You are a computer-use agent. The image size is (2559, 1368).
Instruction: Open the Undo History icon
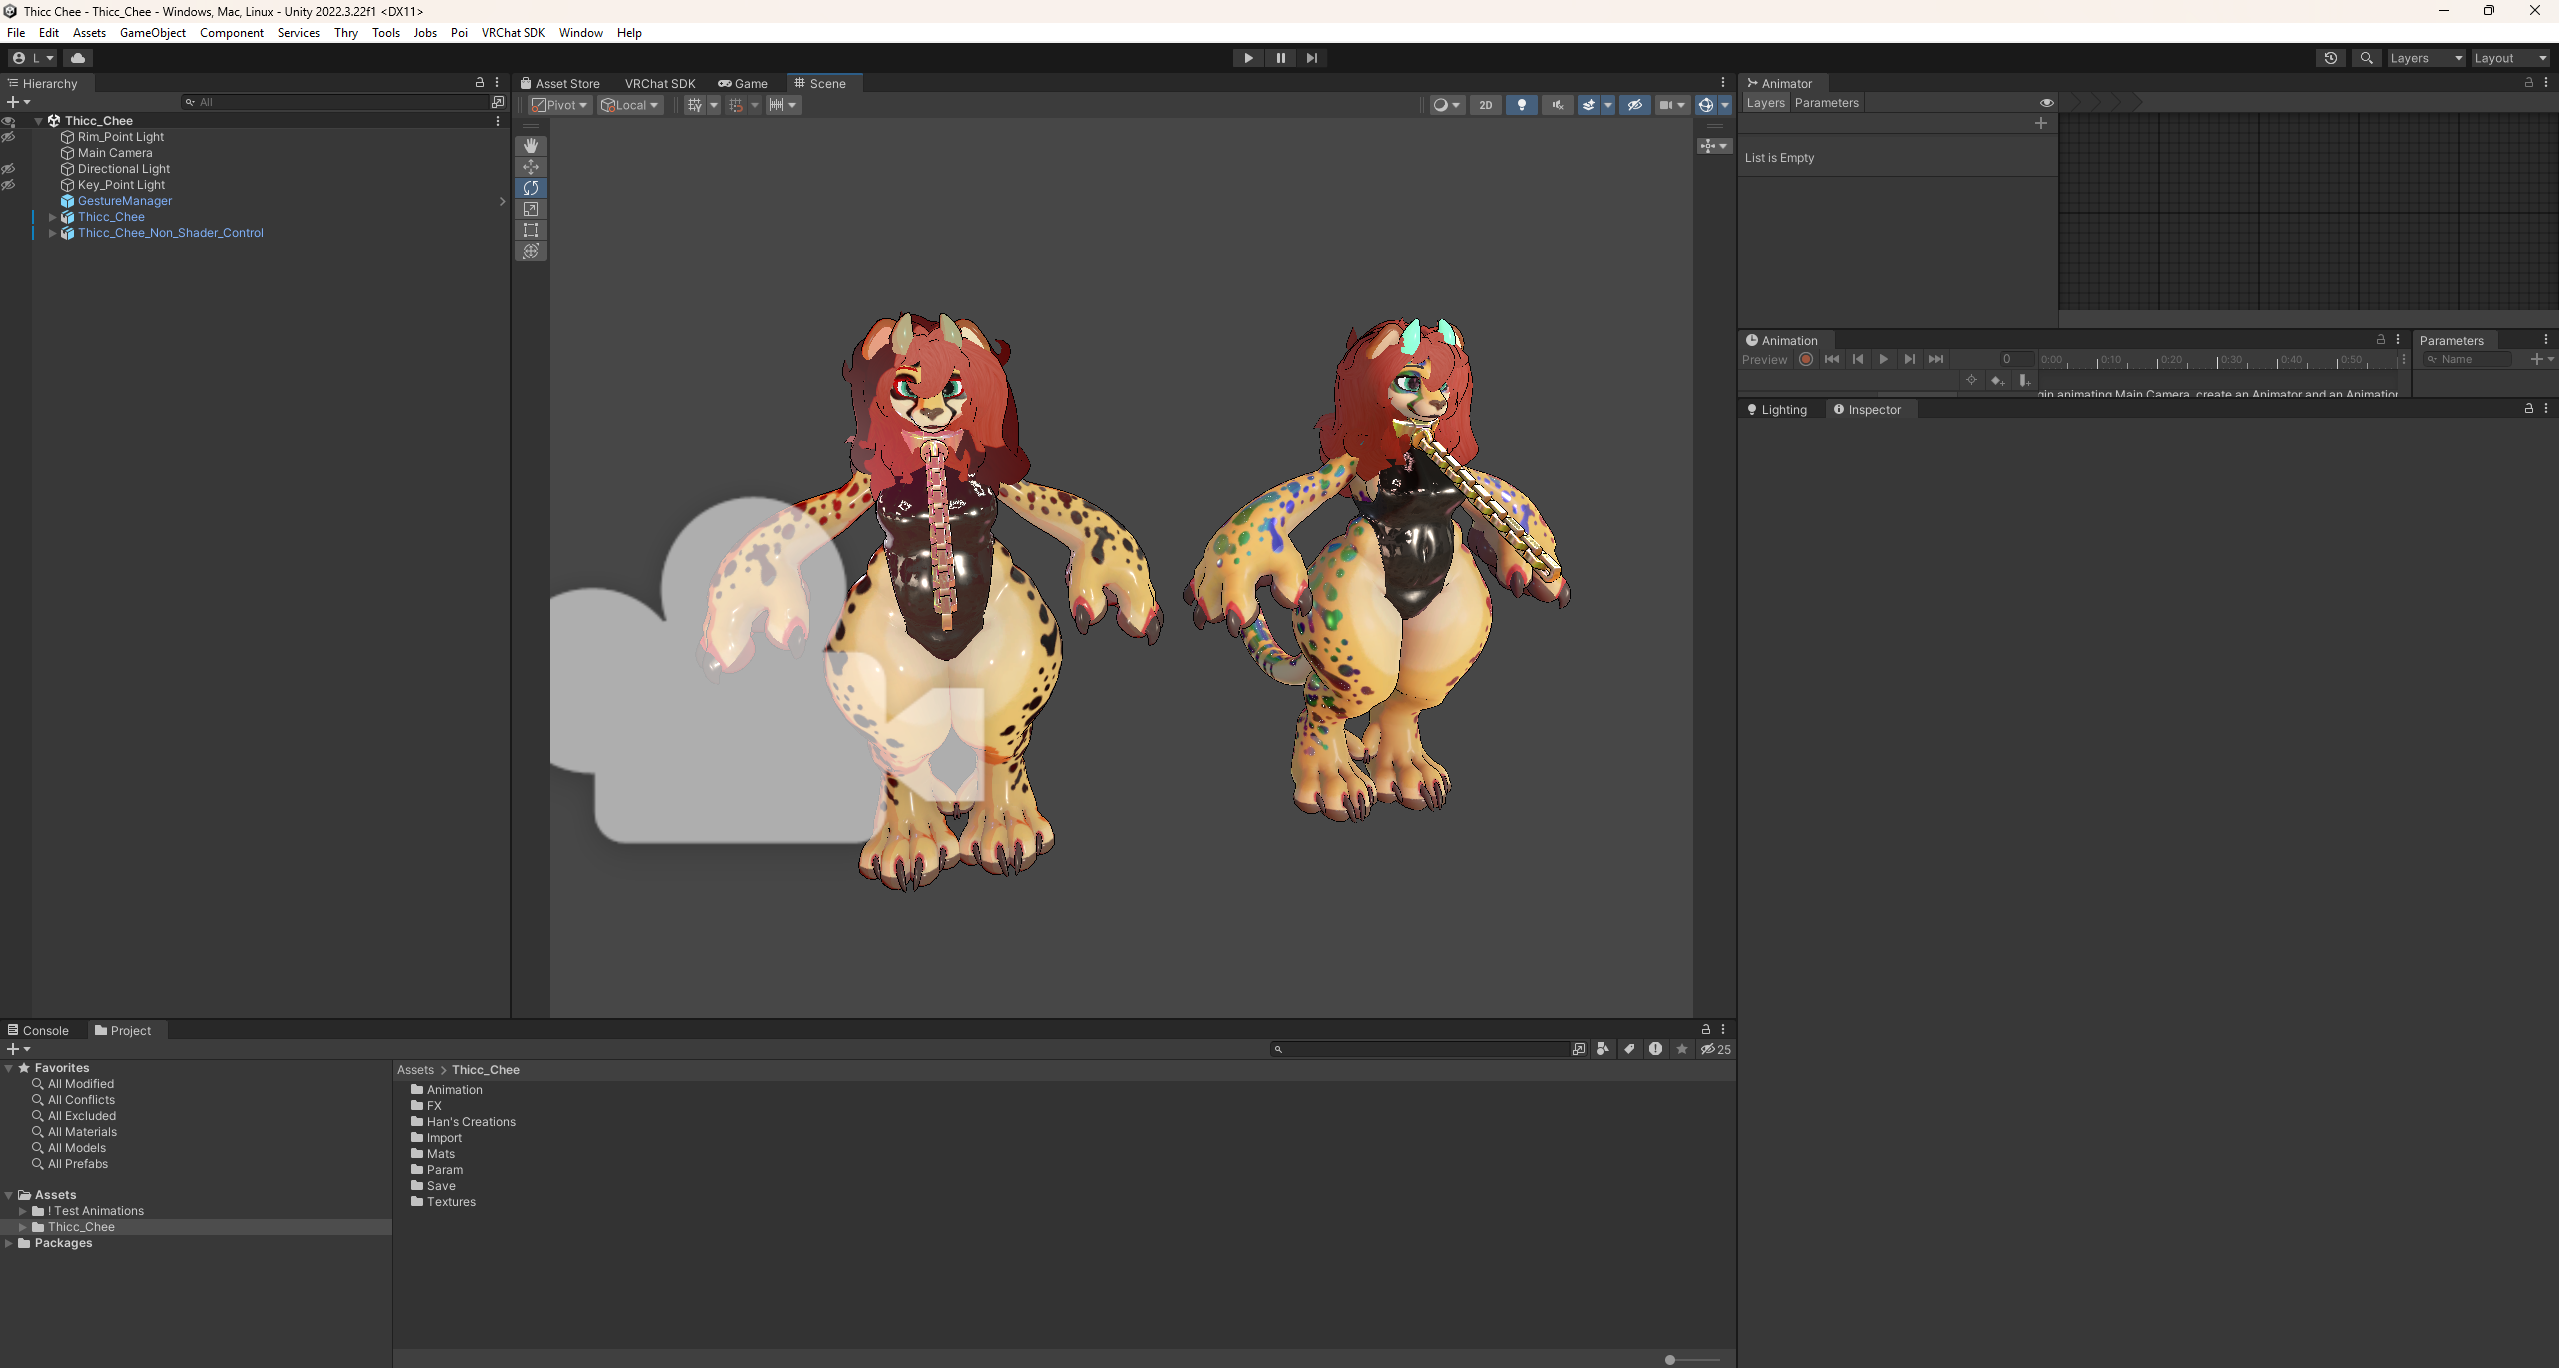point(2330,58)
